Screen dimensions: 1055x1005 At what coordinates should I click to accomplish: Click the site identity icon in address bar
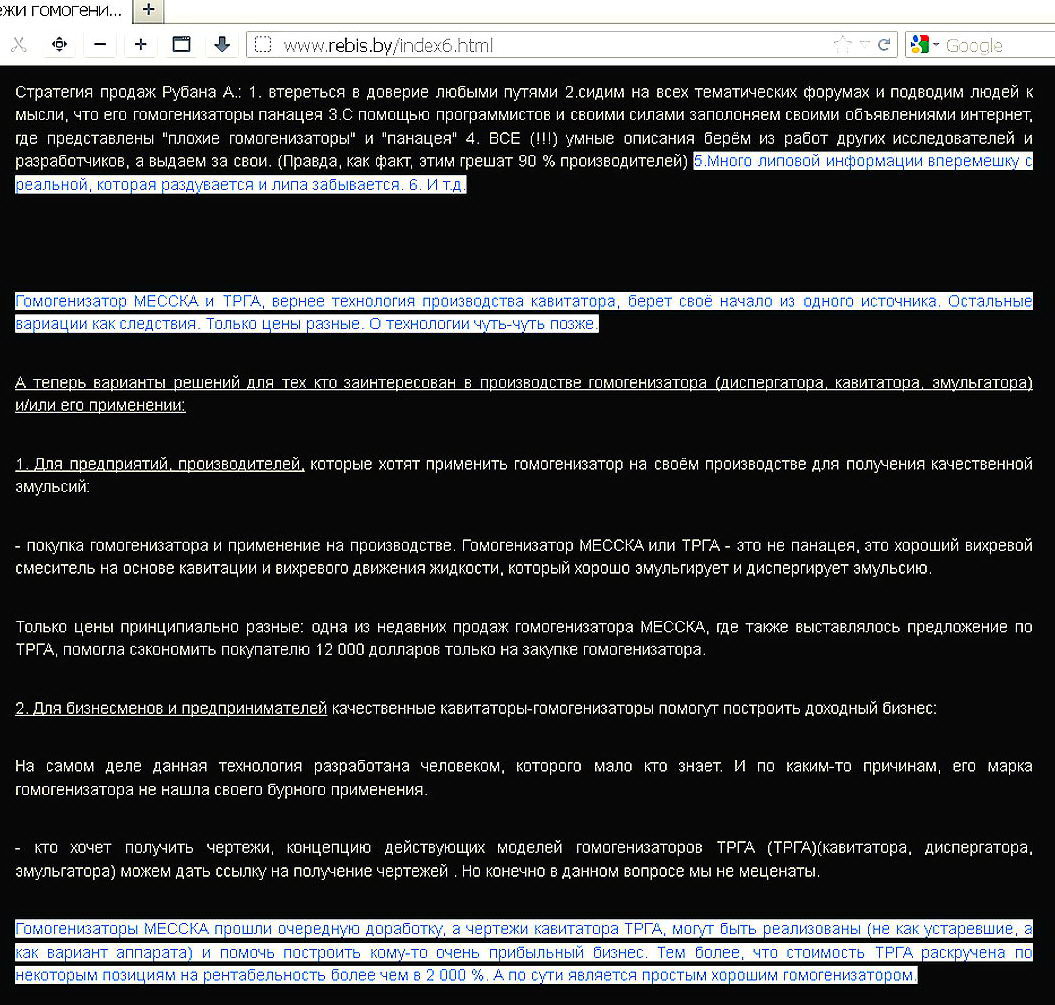coord(263,45)
